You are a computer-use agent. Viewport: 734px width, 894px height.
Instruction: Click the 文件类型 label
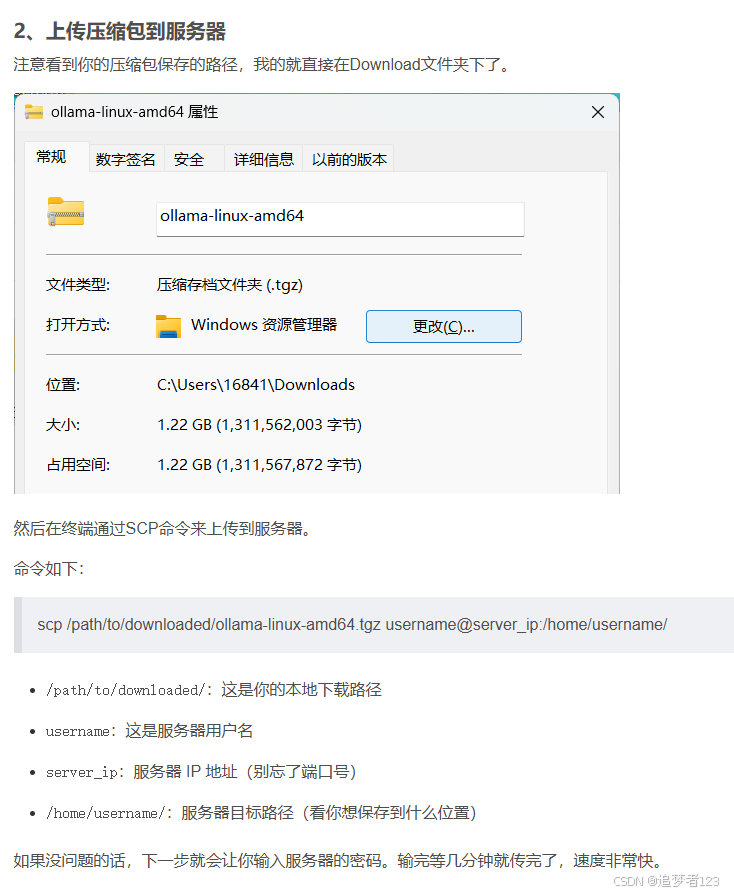click(78, 285)
